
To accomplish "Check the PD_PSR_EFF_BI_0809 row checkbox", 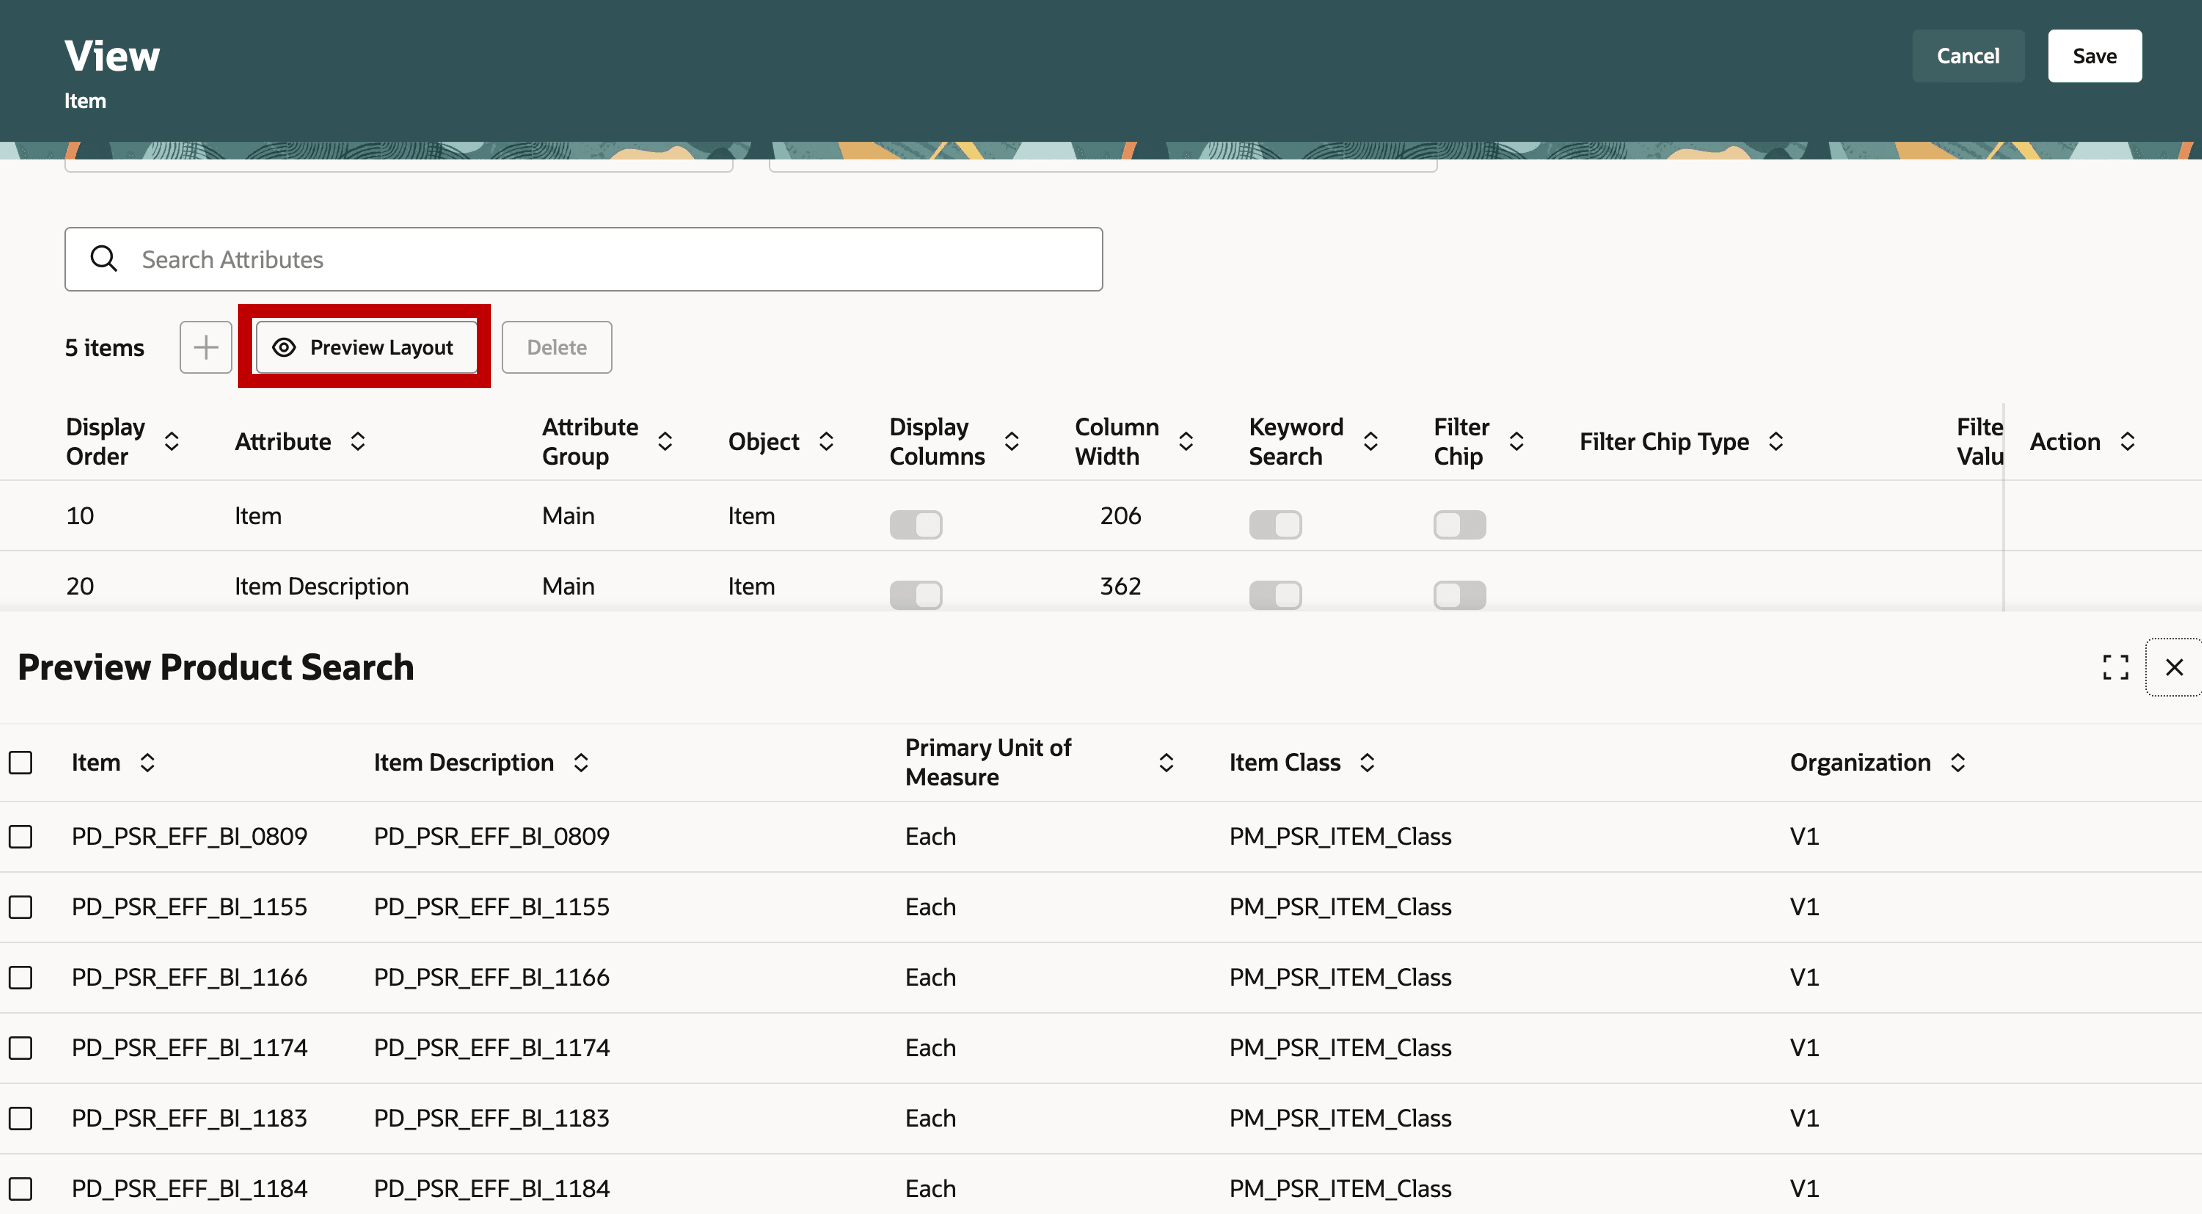I will tap(21, 837).
